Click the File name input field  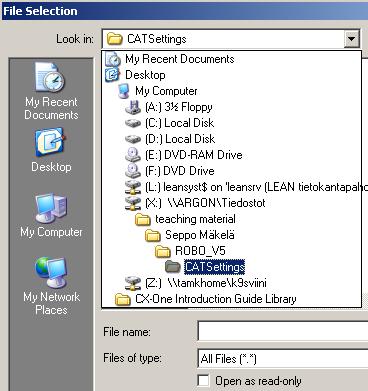(x=283, y=331)
